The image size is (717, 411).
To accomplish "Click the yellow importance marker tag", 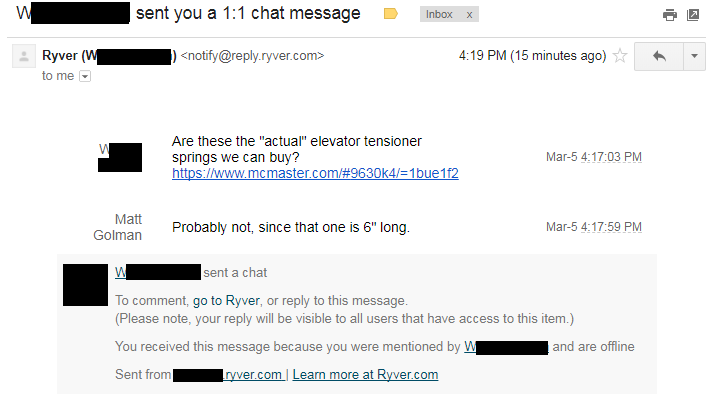I will pos(391,14).
